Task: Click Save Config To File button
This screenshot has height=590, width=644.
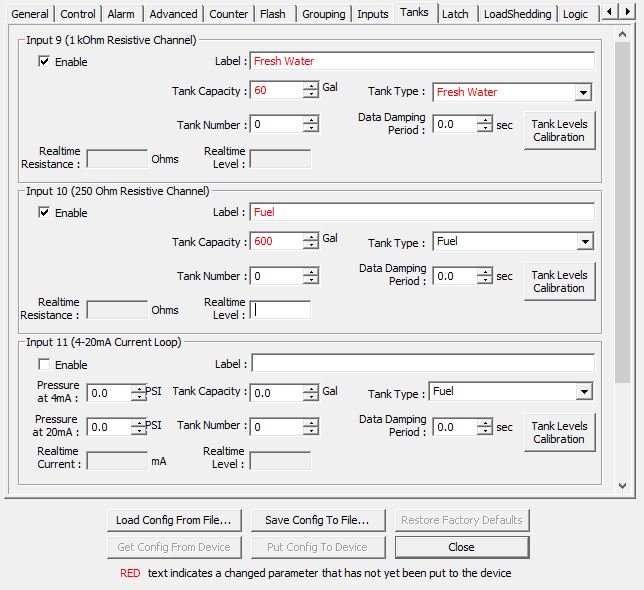Action: tap(317, 520)
